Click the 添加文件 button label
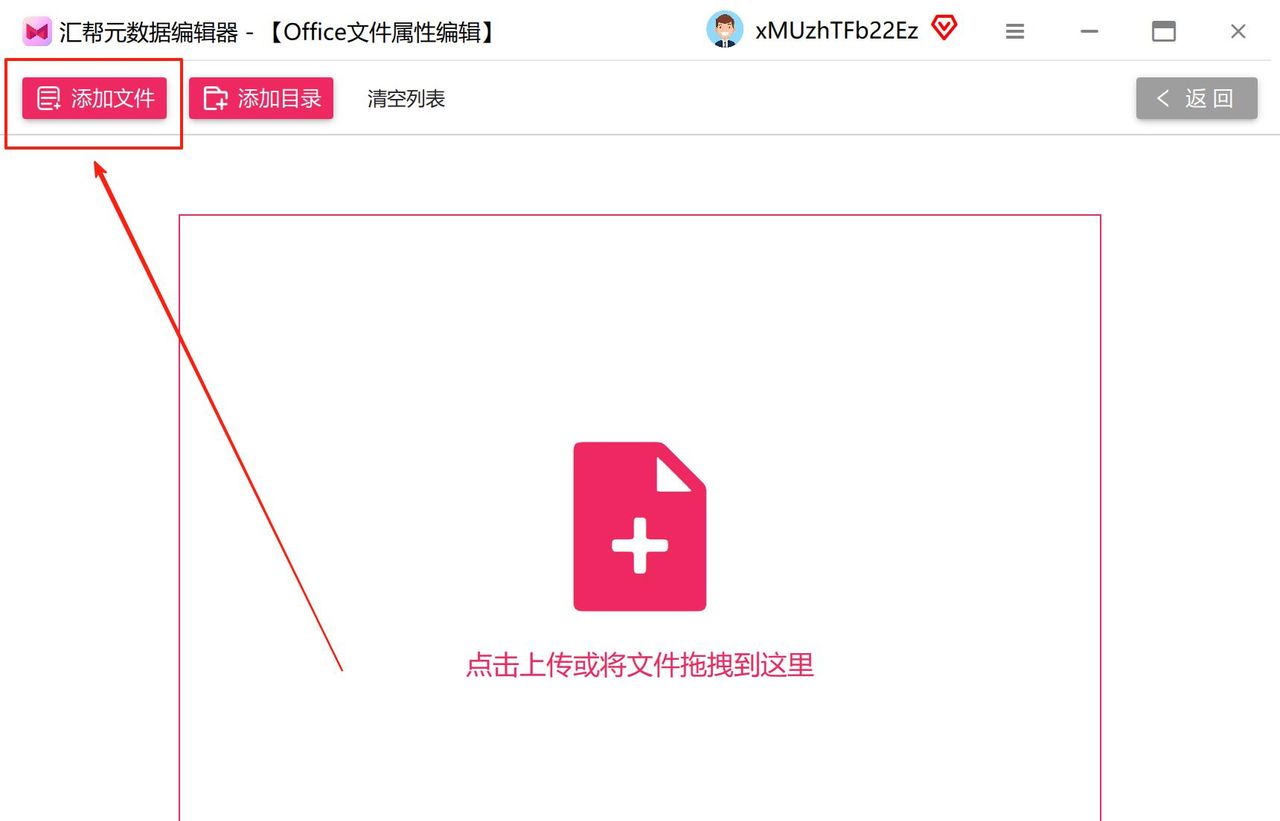1280x821 pixels. 113,98
